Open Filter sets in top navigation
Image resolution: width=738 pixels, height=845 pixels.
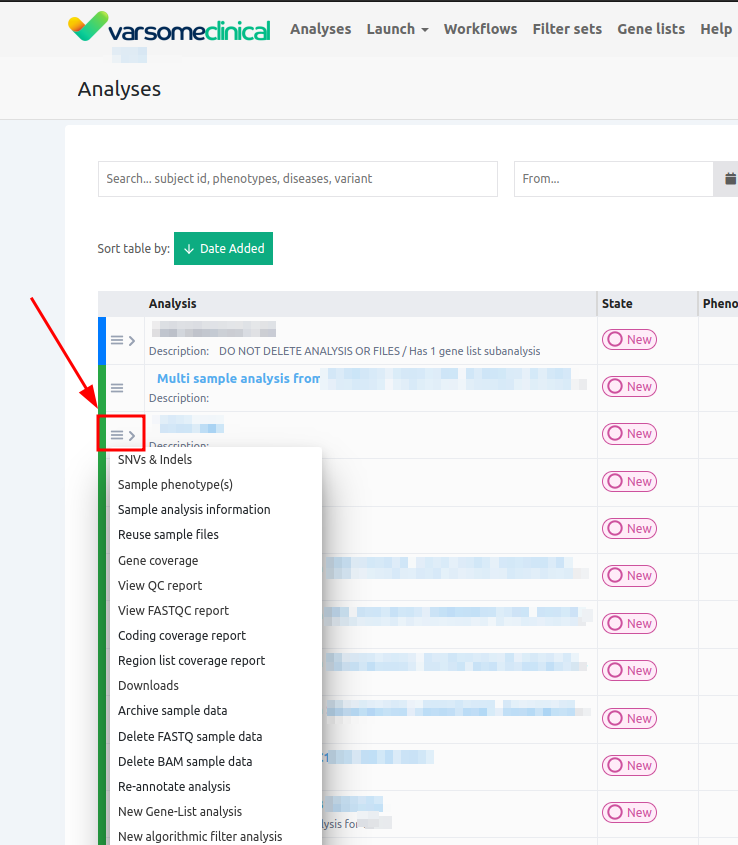(567, 29)
